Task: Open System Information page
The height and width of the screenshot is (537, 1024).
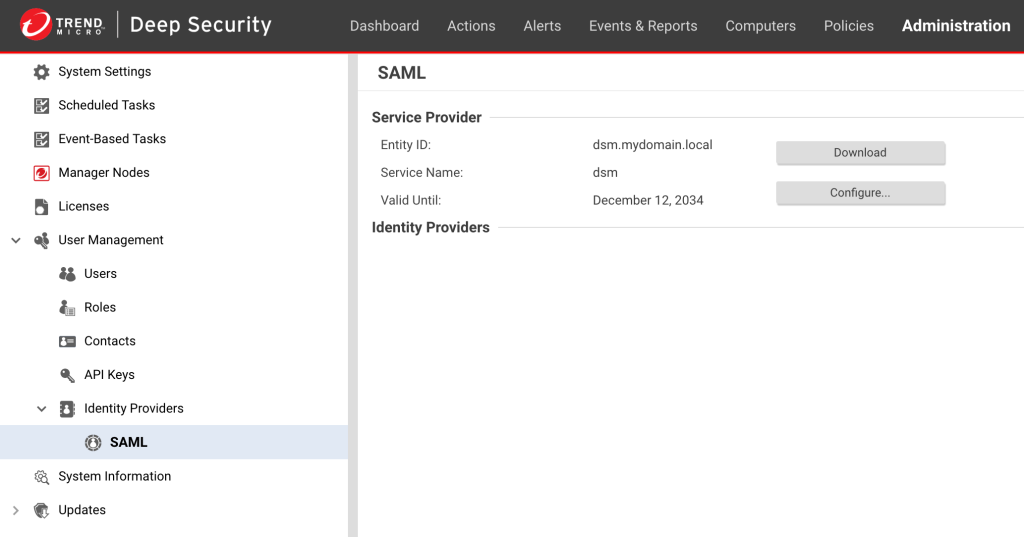Action: click(114, 476)
